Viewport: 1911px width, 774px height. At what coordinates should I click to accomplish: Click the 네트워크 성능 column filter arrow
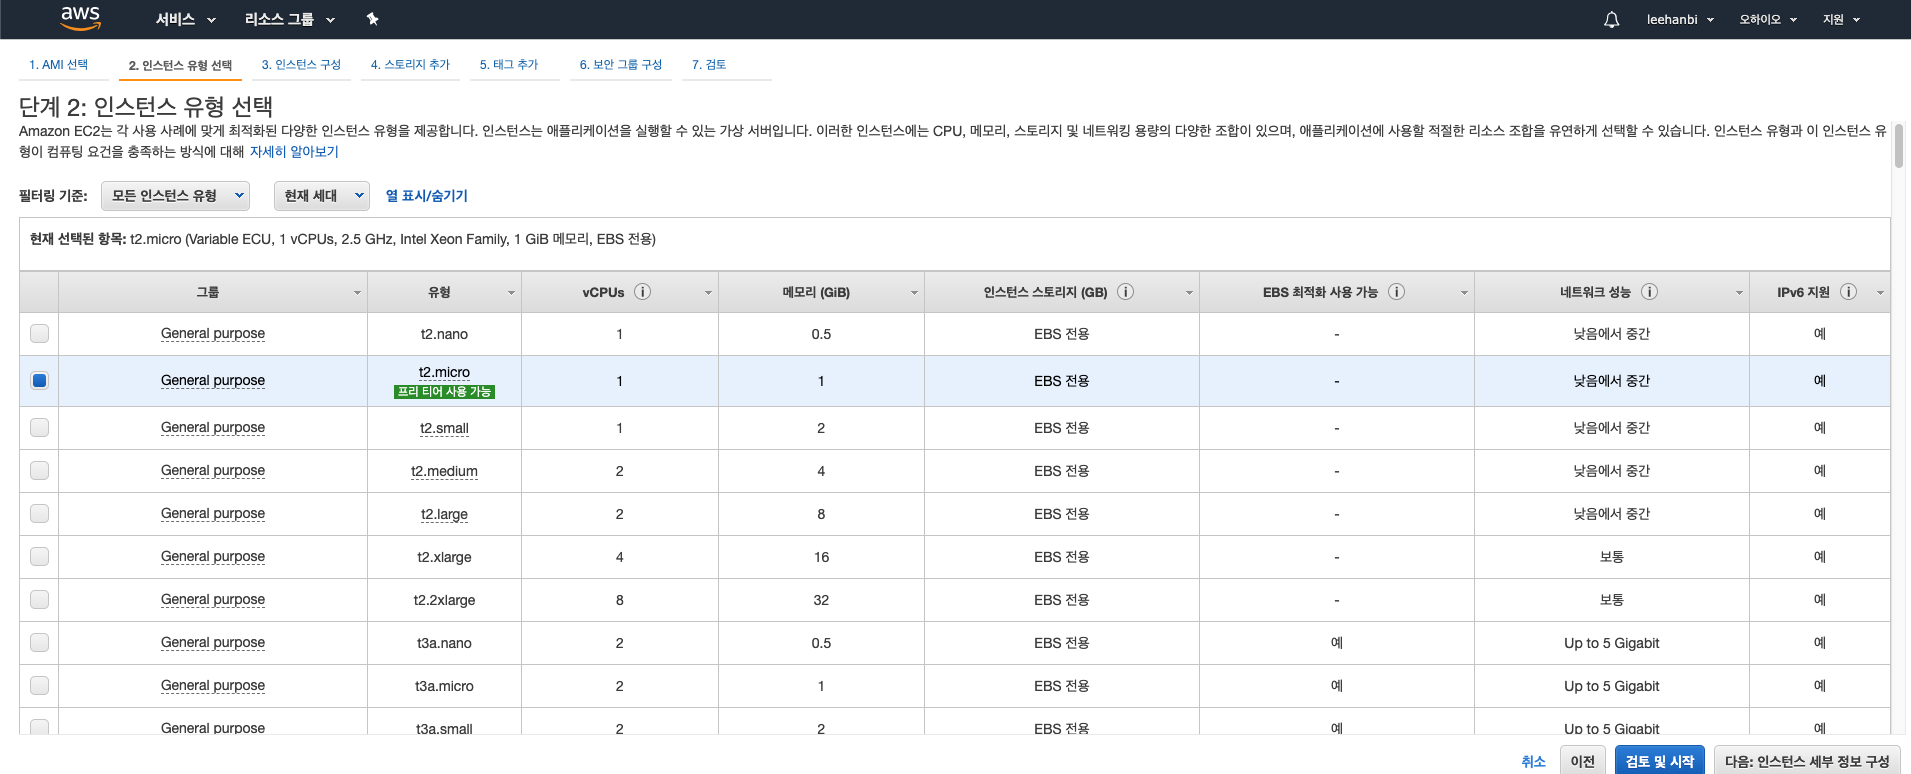point(1739,293)
